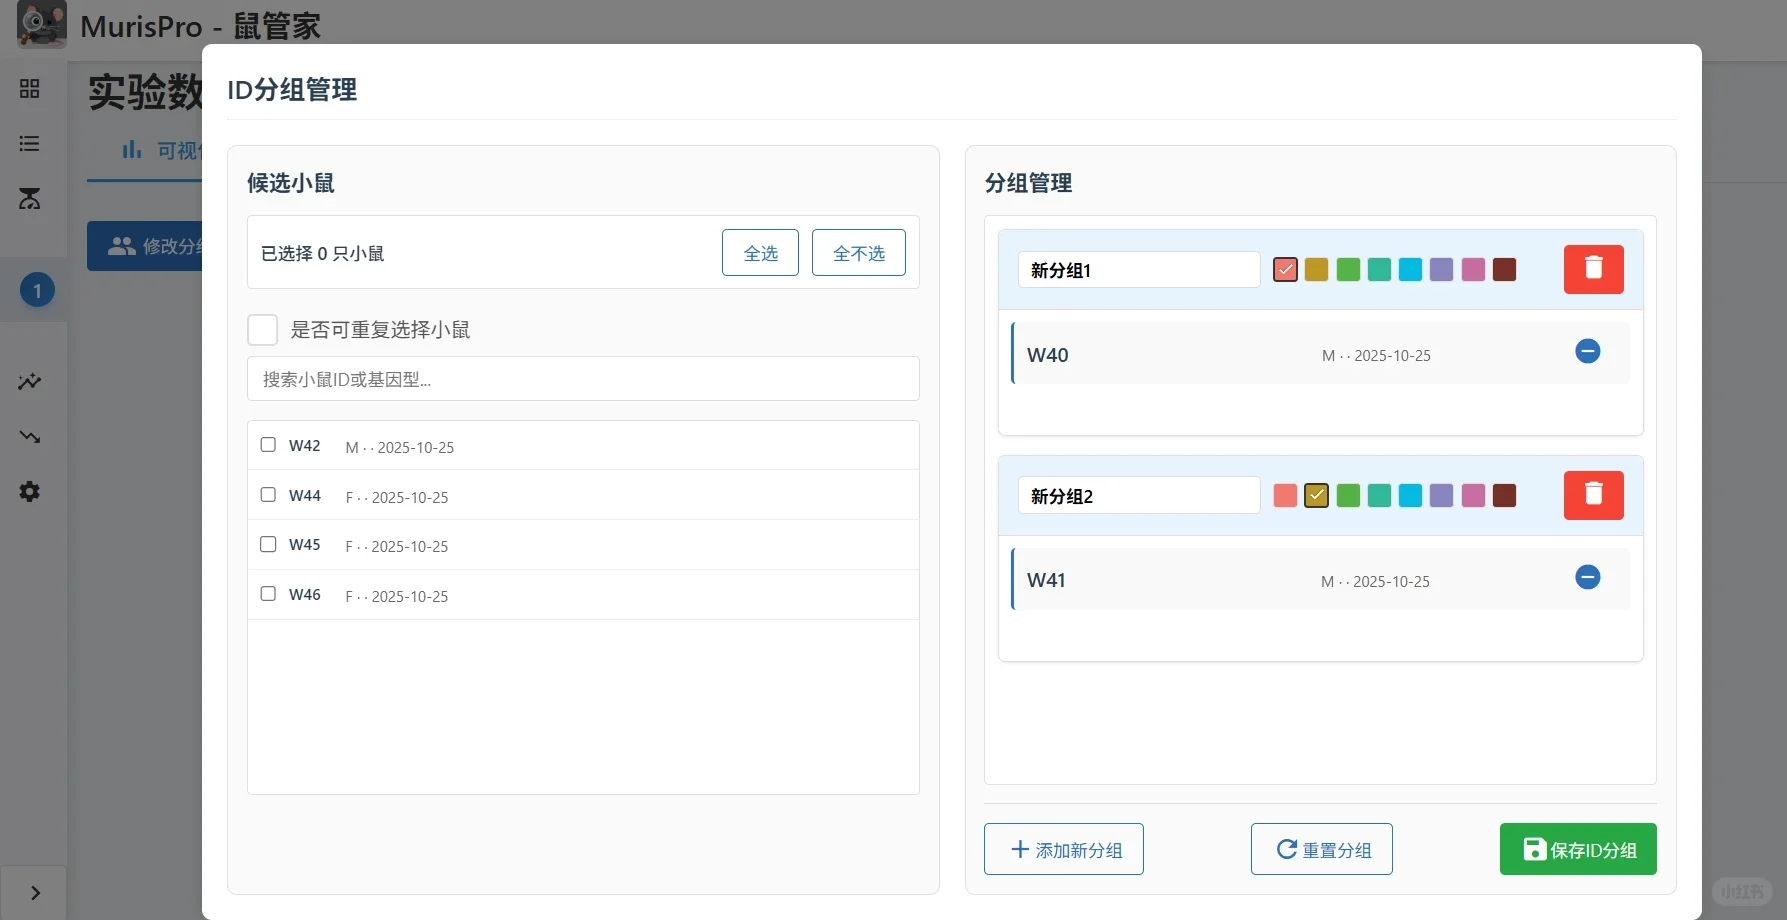Edit the 新分组2 group name field
This screenshot has width=1787, height=920.
point(1139,496)
